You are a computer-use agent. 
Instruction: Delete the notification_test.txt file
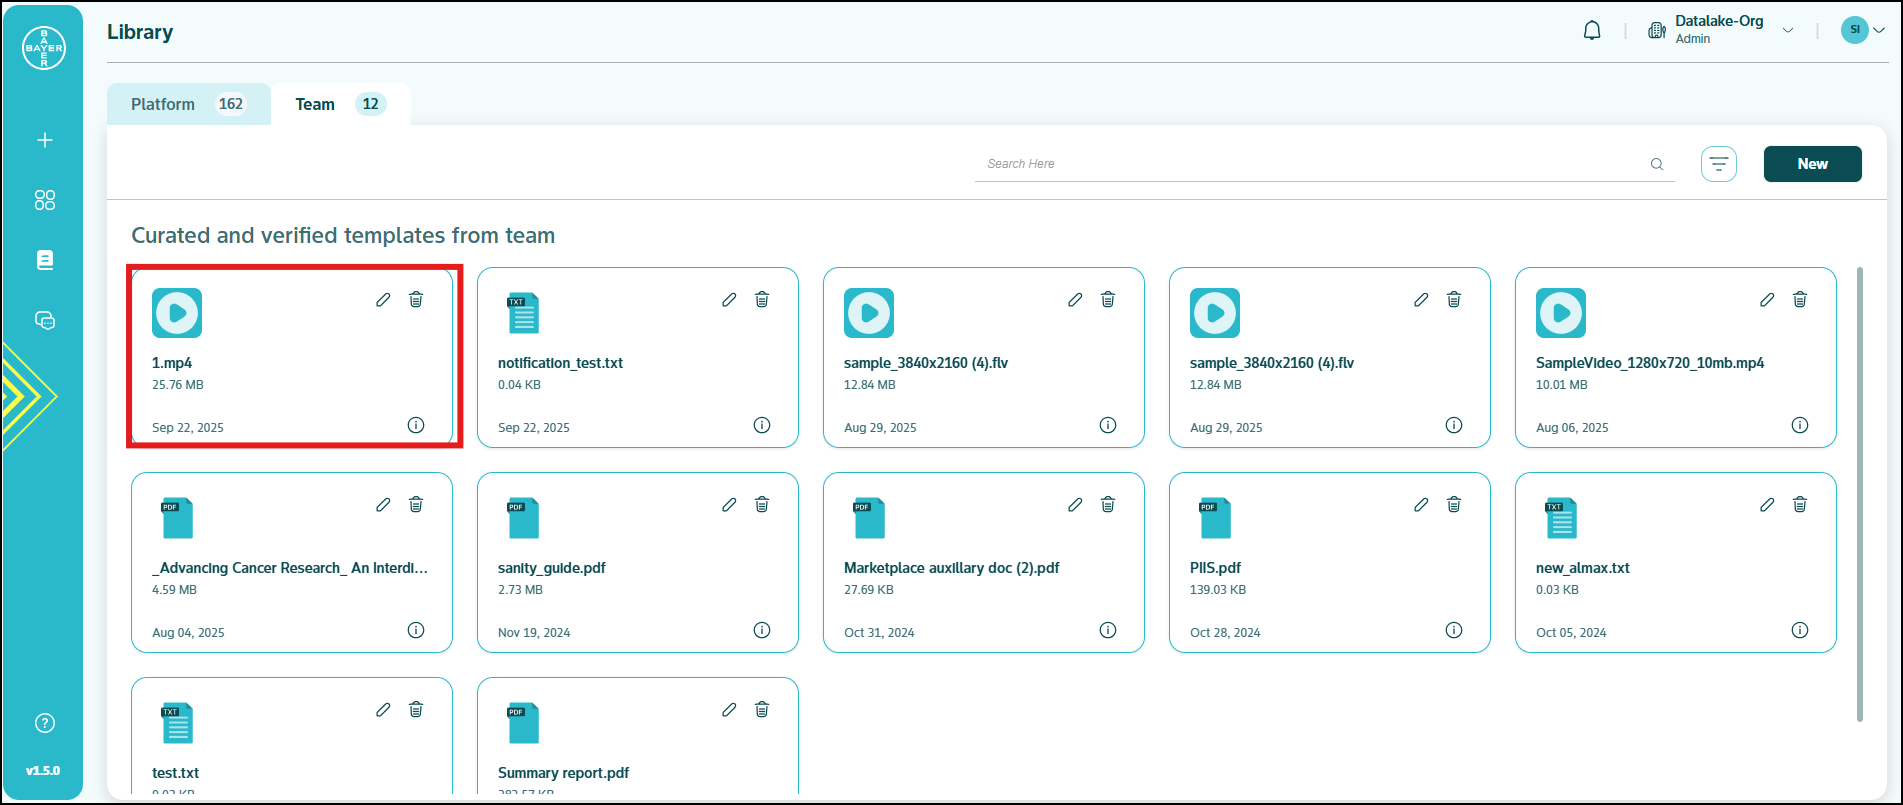pyautogui.click(x=762, y=300)
